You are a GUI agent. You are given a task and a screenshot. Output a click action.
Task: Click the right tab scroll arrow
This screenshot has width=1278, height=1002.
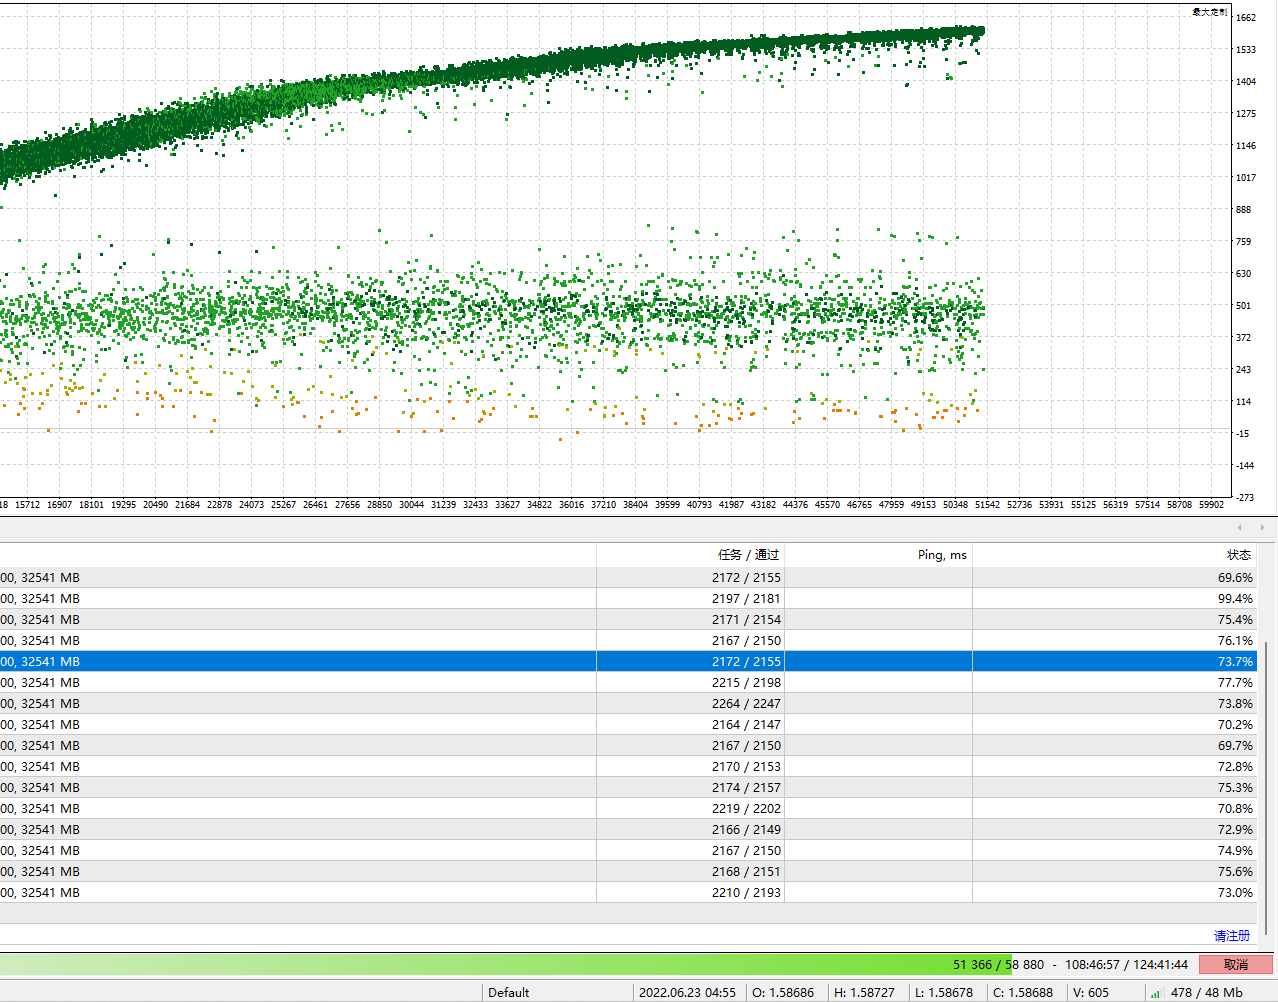pos(1262,527)
